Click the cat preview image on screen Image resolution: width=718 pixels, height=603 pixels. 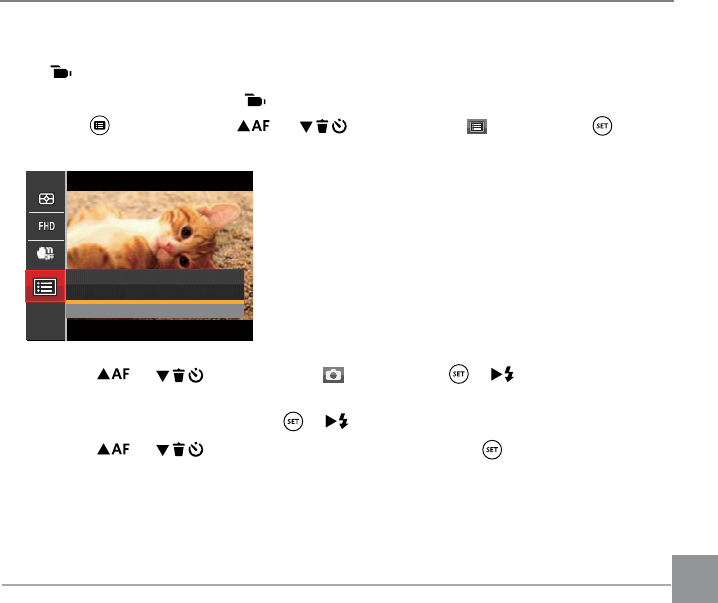coord(159,230)
